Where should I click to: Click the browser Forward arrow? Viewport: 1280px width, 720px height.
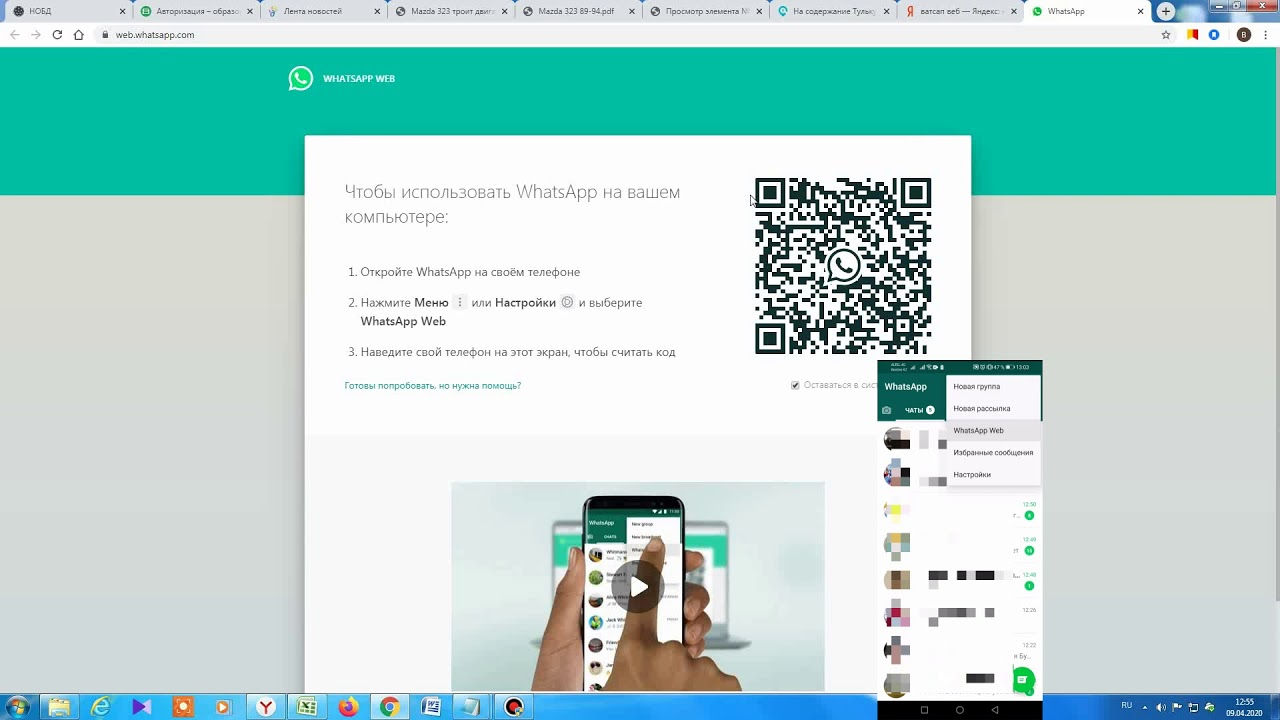36,34
